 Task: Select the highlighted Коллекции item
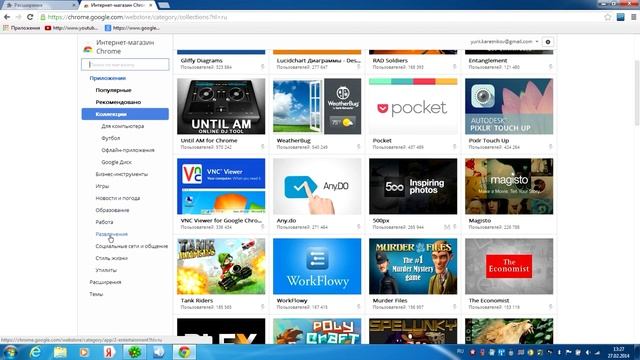125,114
